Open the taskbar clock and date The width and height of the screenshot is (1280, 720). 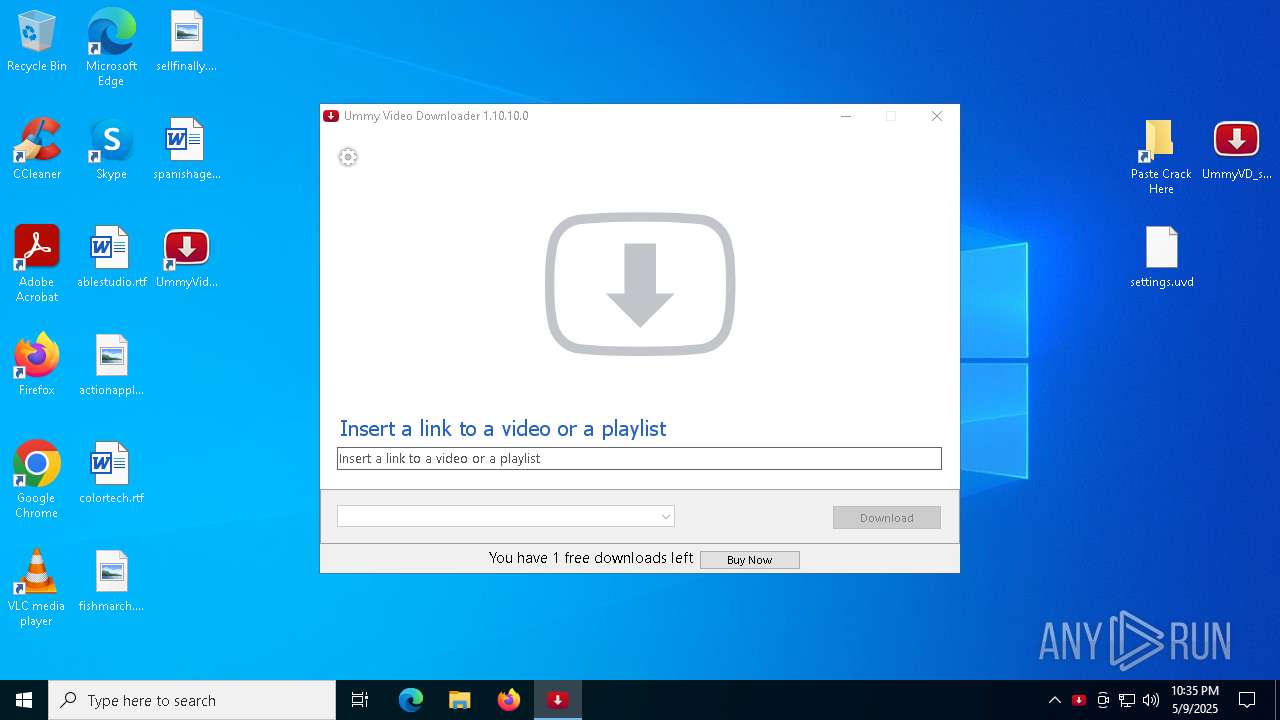tap(1194, 700)
